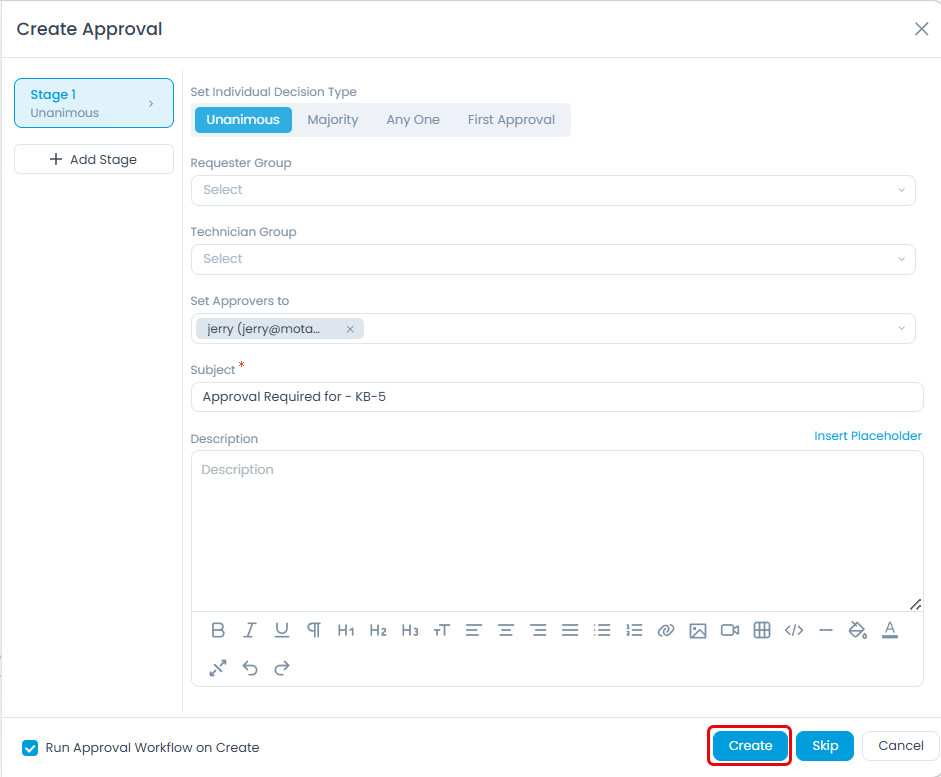Select the italic formatting icon
Image resolution: width=941 pixels, height=777 pixels.
(x=250, y=630)
